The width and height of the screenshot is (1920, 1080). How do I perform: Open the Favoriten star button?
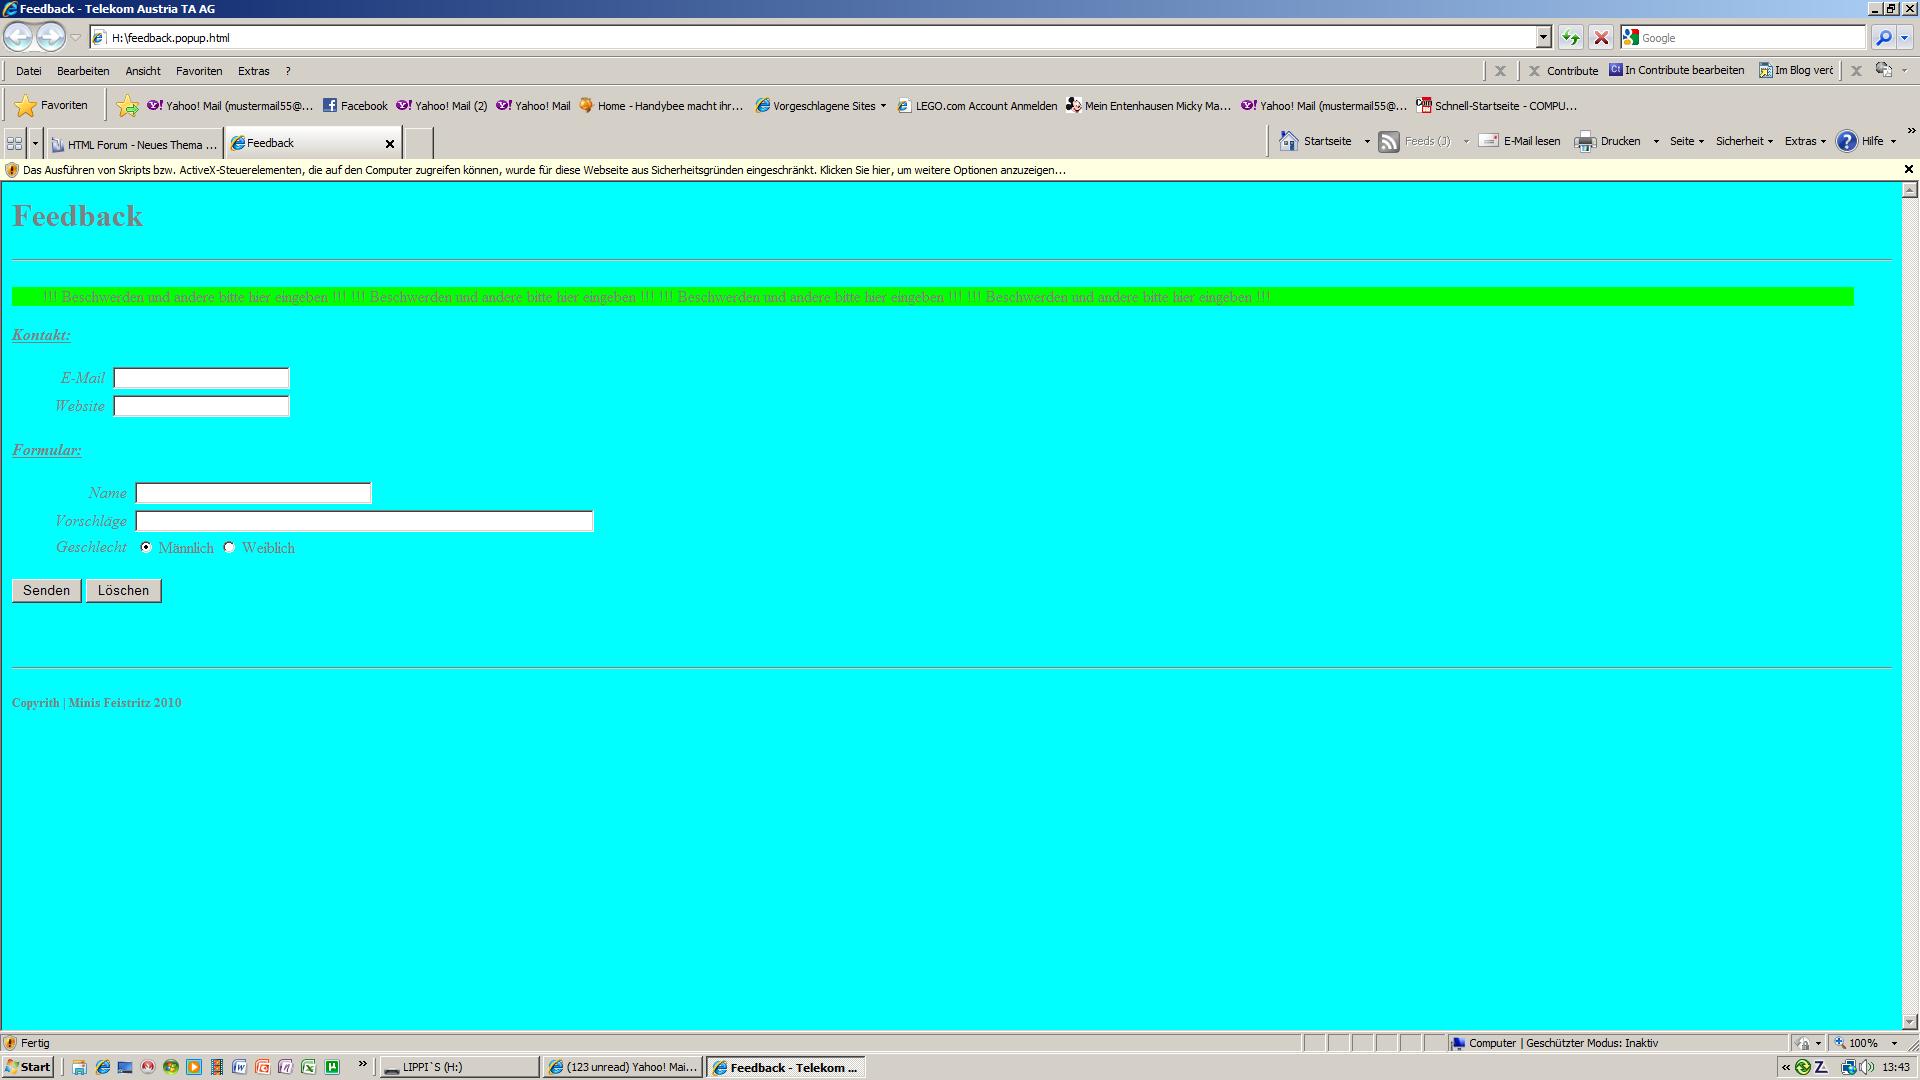pos(52,105)
